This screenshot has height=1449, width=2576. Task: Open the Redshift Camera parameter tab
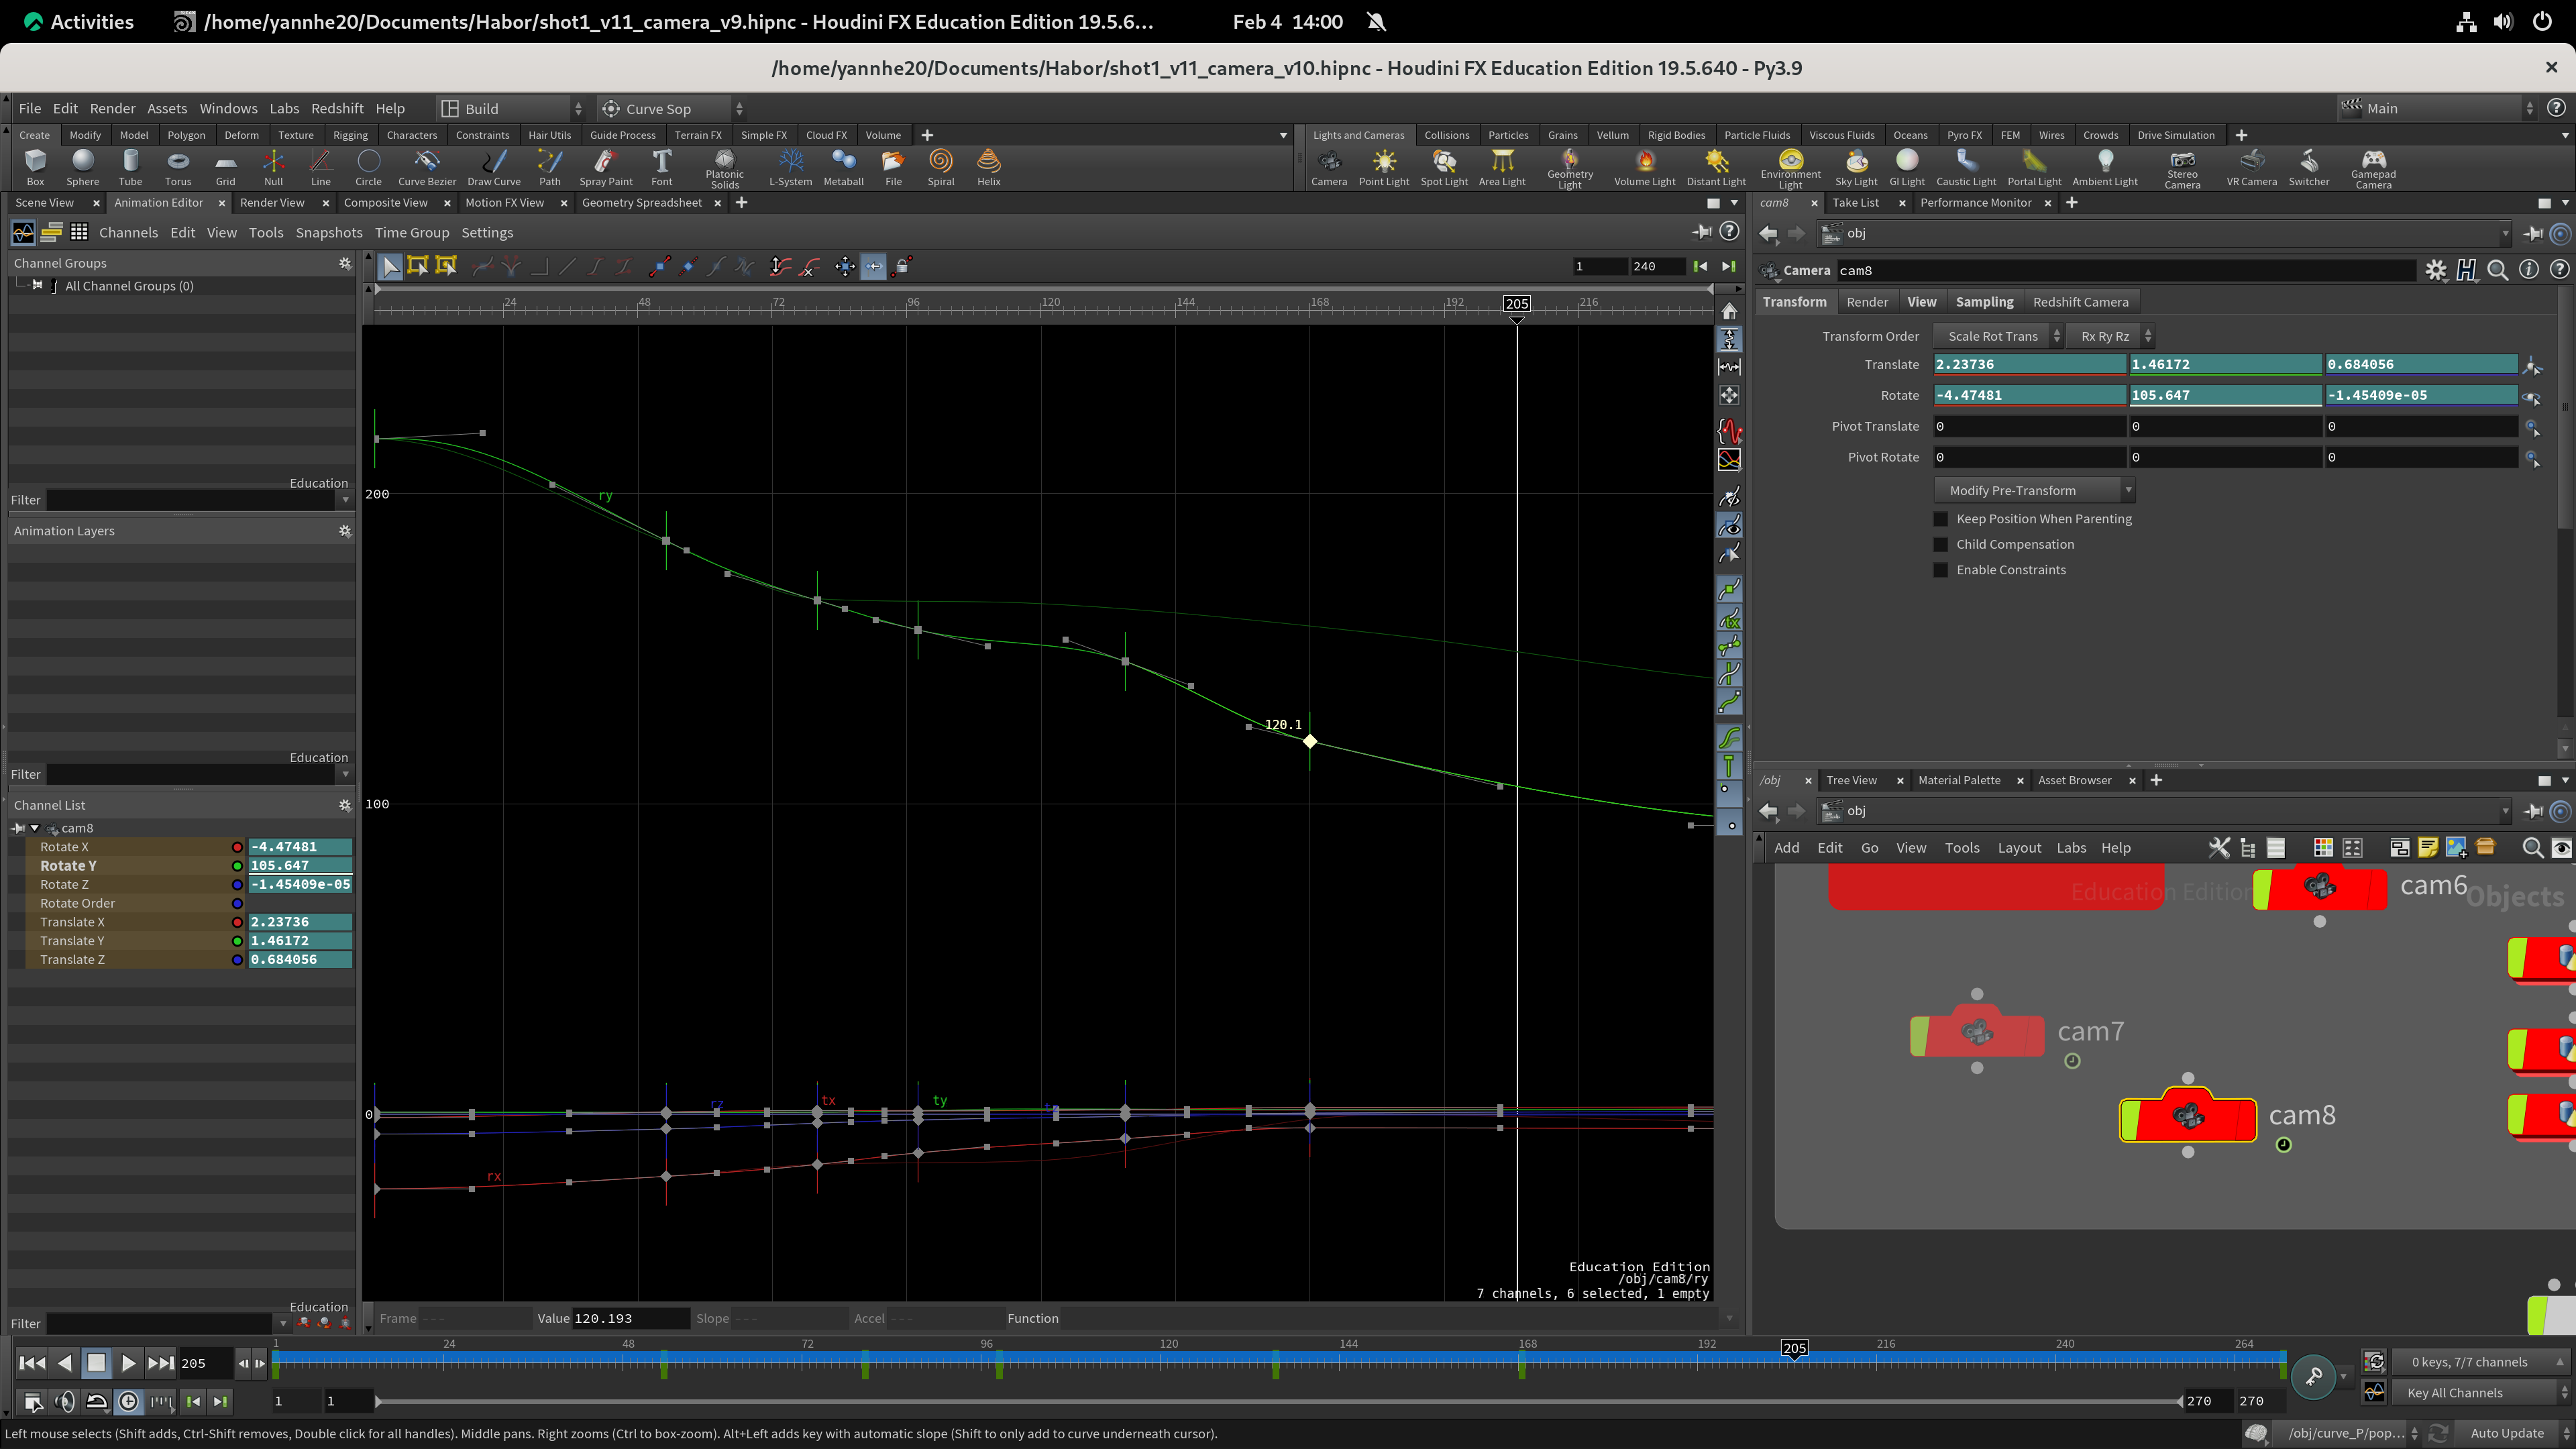(2080, 302)
